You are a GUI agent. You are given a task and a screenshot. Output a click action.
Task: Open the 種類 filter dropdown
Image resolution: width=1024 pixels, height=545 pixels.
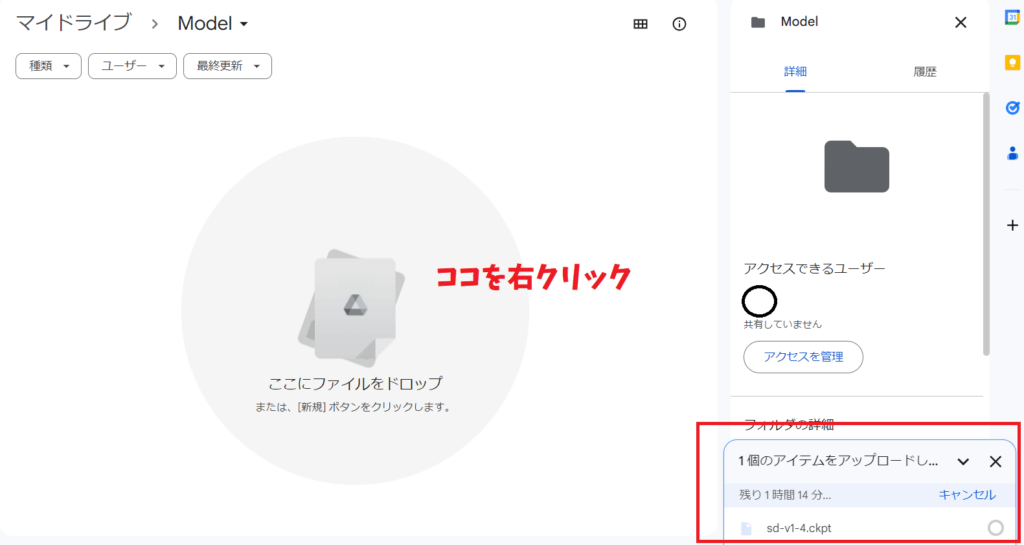tap(48, 66)
